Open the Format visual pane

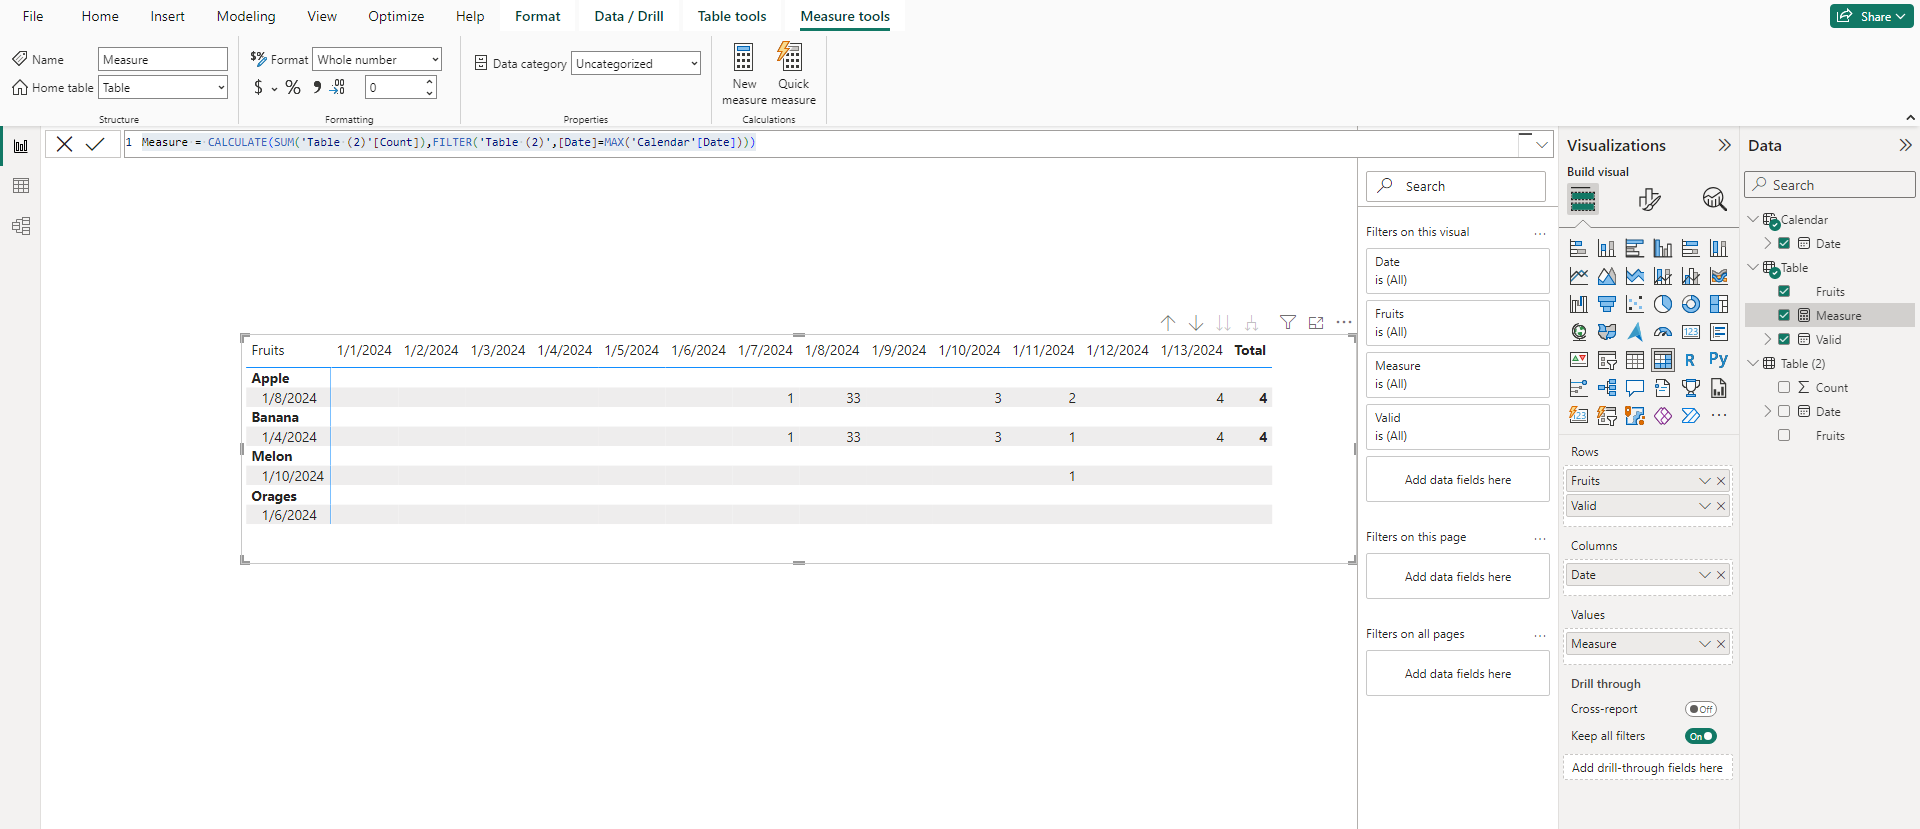(x=1649, y=200)
